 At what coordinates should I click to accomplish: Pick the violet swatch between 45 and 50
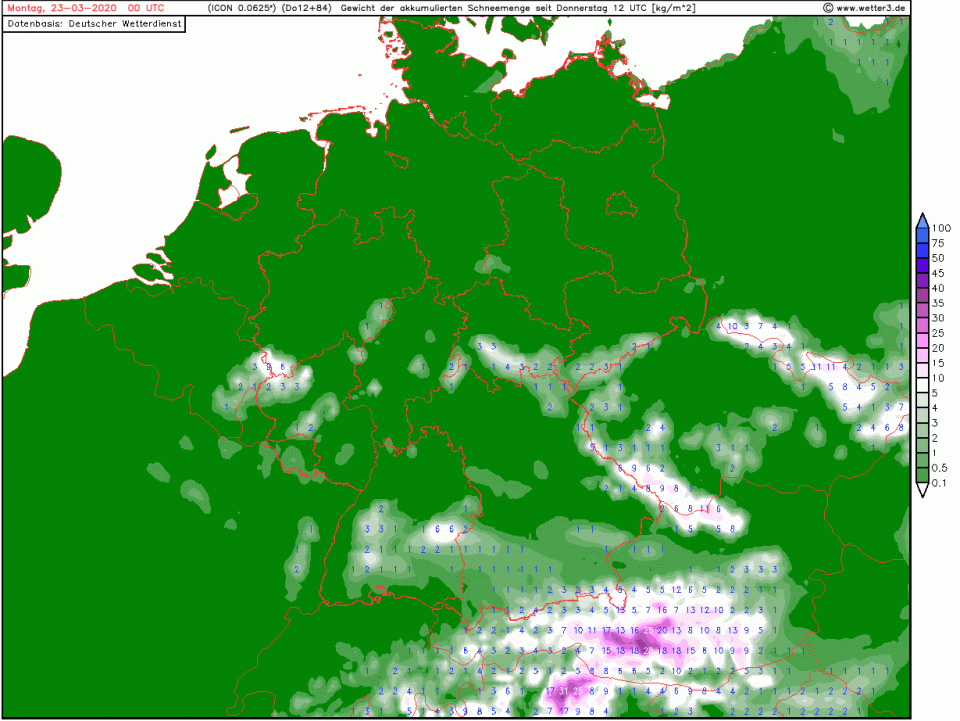point(922,265)
